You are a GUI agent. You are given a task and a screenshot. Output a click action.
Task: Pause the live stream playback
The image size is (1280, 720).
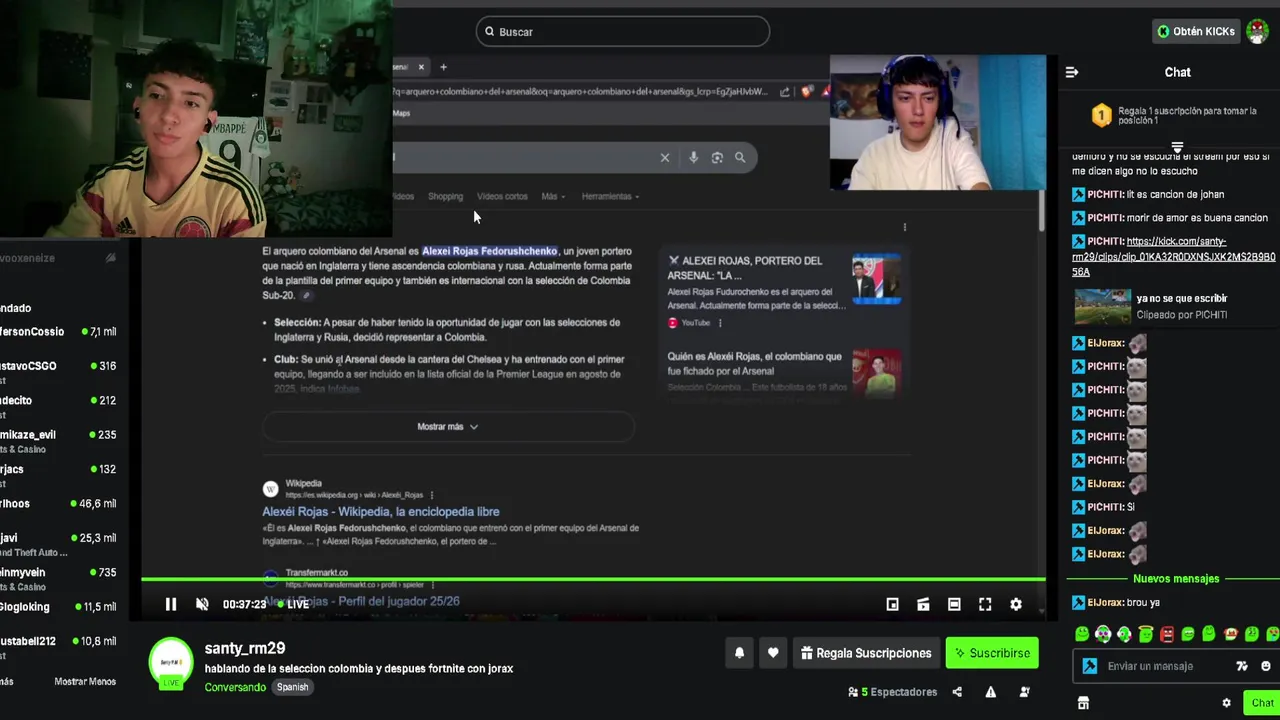(171, 604)
